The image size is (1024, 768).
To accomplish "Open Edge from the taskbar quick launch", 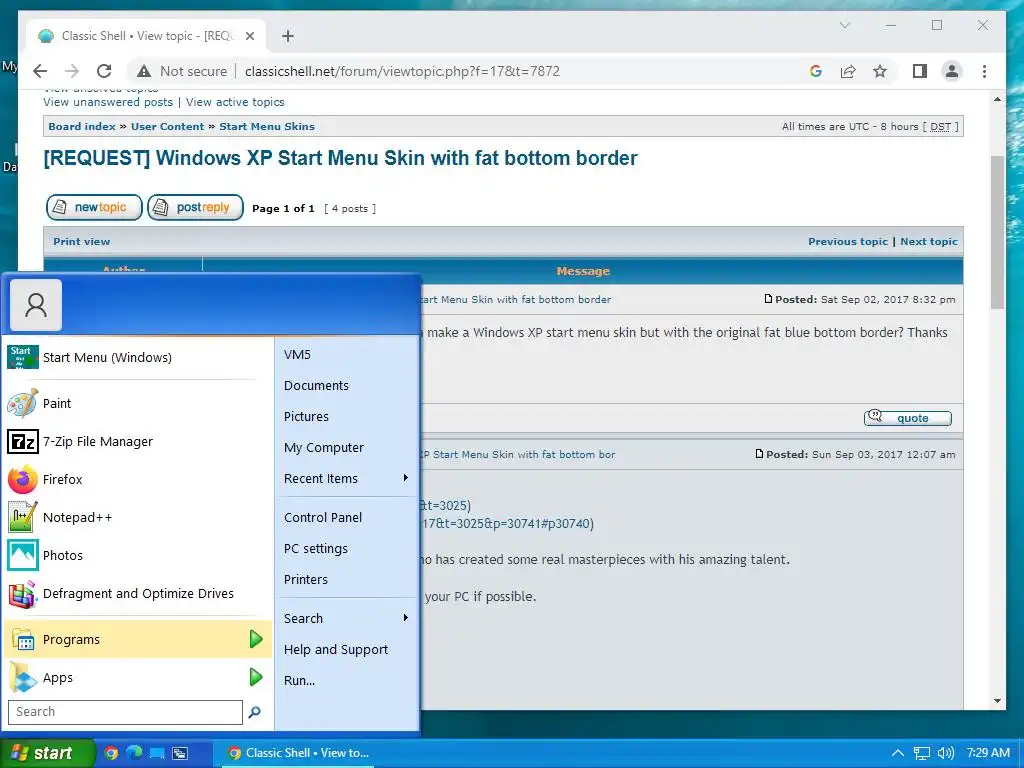I will click(135, 753).
